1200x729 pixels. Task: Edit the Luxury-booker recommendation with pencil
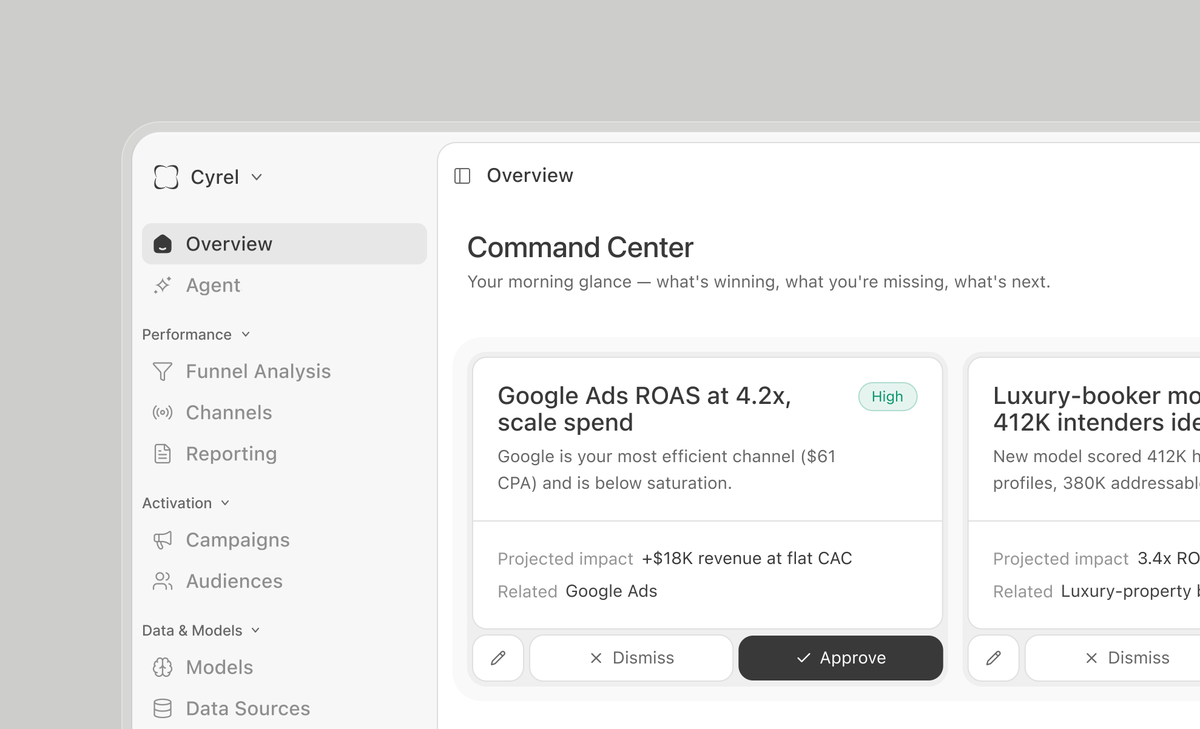tap(993, 658)
